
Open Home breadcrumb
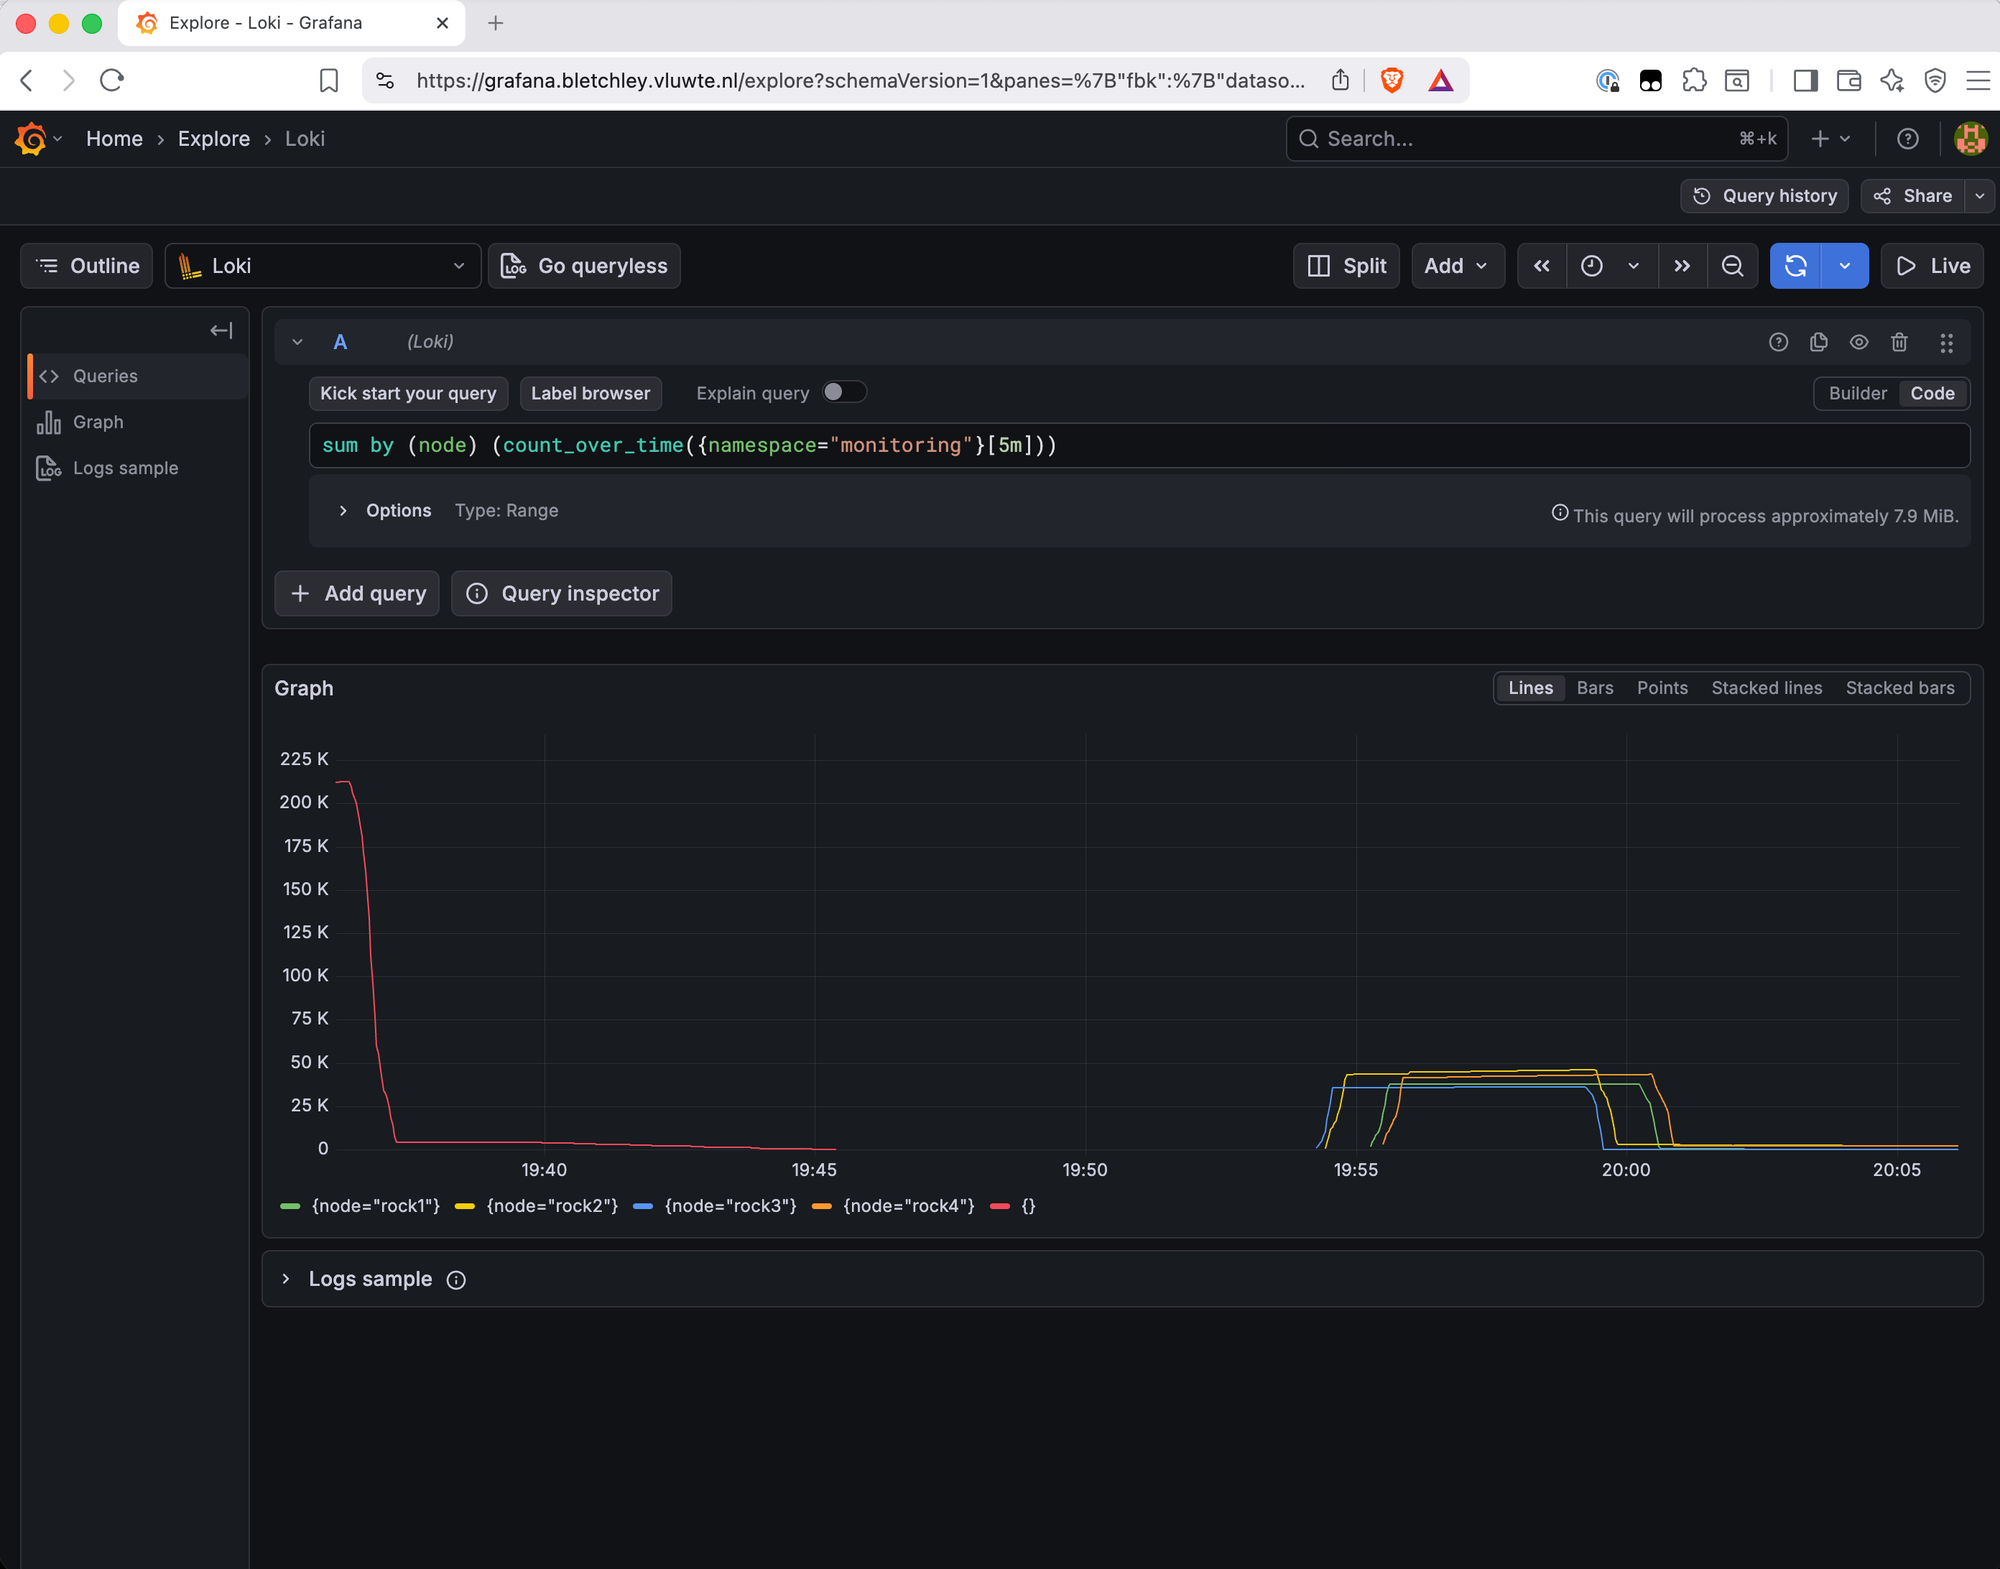114,139
